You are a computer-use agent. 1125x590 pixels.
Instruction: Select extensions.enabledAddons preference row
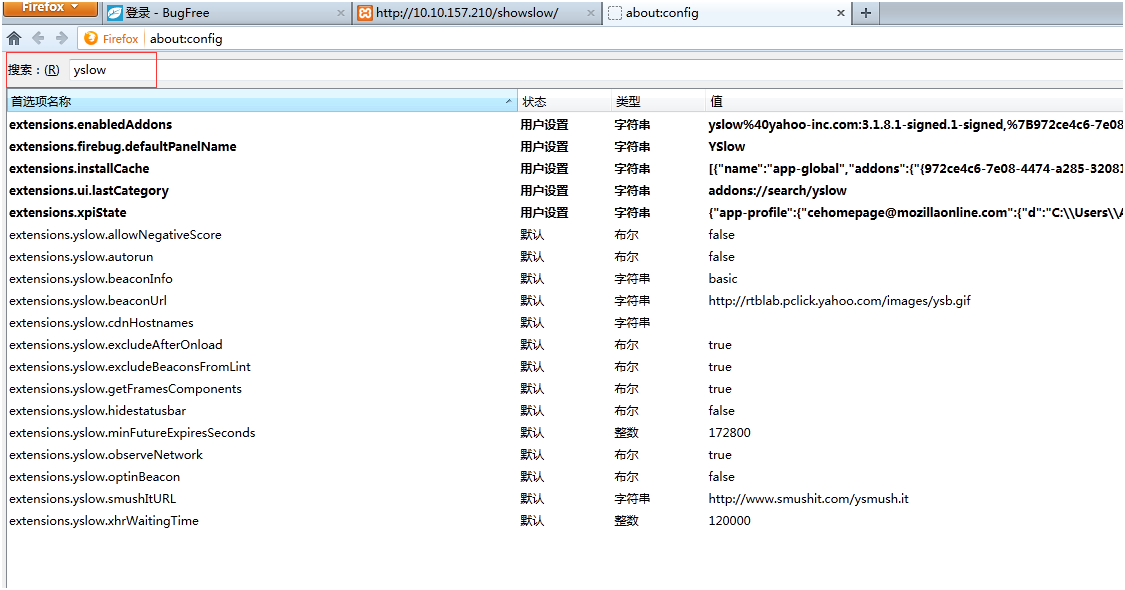(x=565, y=124)
